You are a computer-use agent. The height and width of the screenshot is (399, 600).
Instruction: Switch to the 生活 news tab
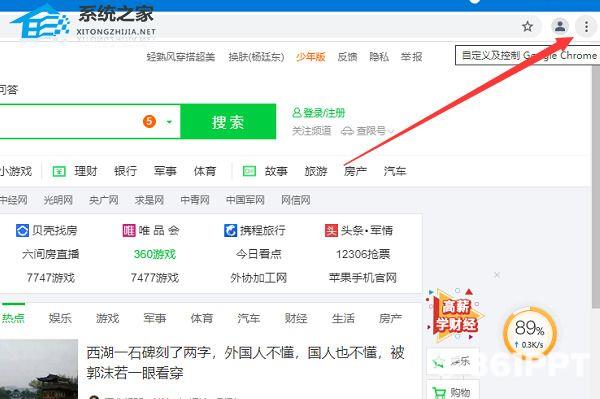[343, 318]
